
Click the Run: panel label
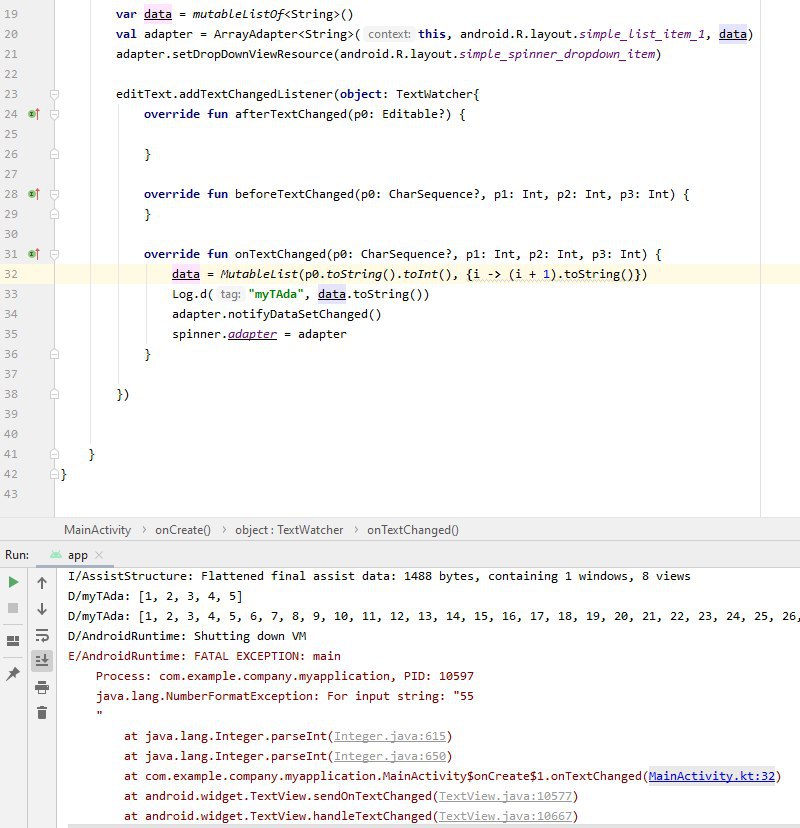point(17,555)
